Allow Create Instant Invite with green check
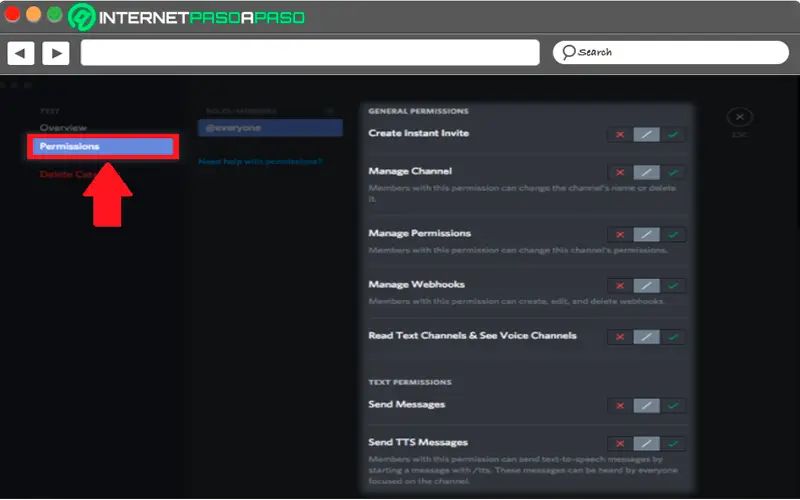800x500 pixels. (x=673, y=135)
